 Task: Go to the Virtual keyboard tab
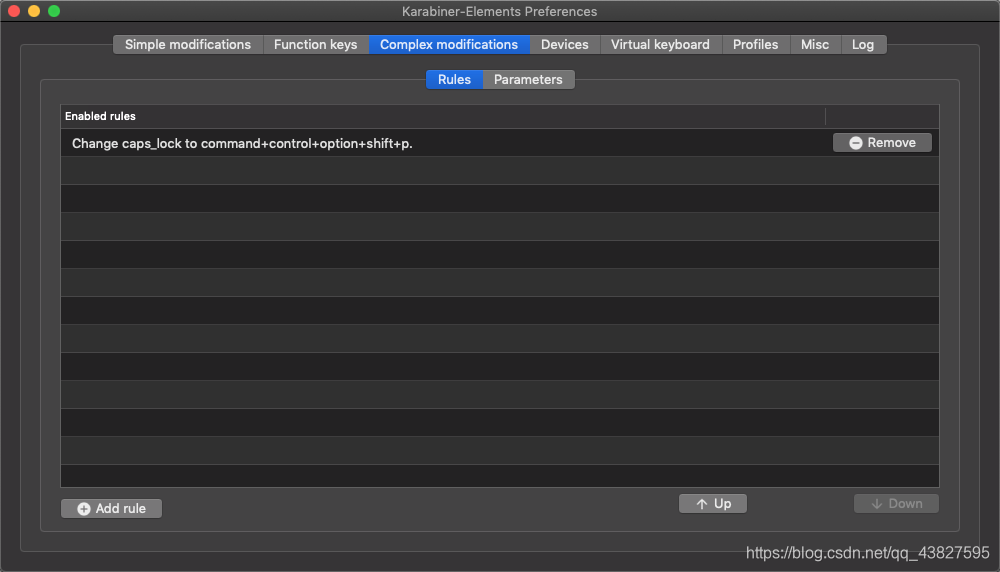[660, 45]
